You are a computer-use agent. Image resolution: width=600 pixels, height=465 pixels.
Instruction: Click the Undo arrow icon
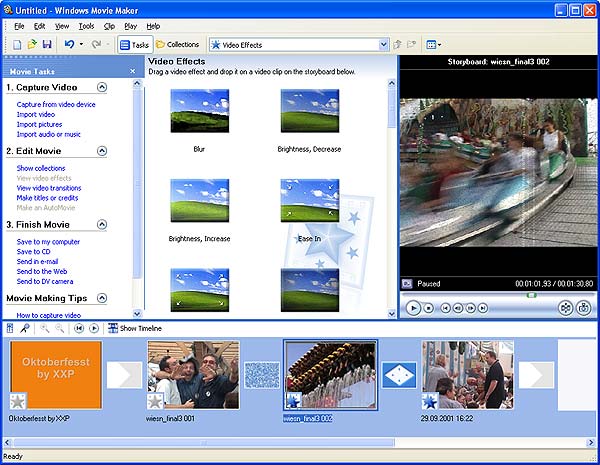pyautogui.click(x=69, y=45)
